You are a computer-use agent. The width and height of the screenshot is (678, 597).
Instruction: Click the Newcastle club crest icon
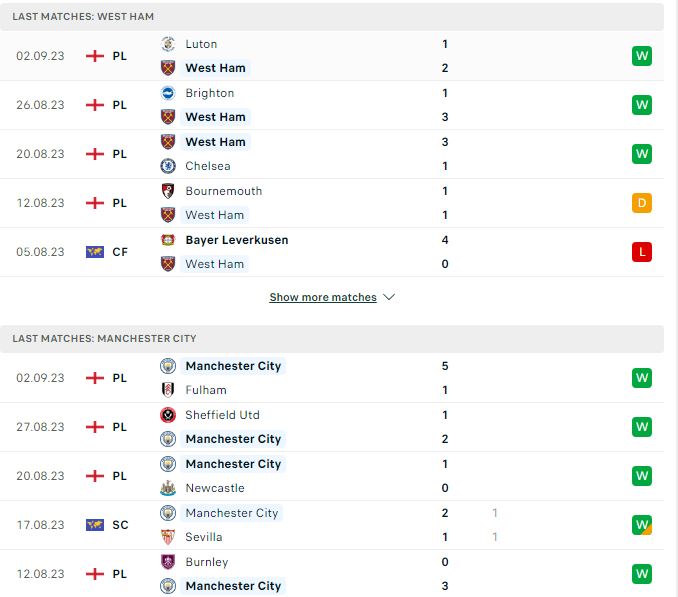coord(168,488)
